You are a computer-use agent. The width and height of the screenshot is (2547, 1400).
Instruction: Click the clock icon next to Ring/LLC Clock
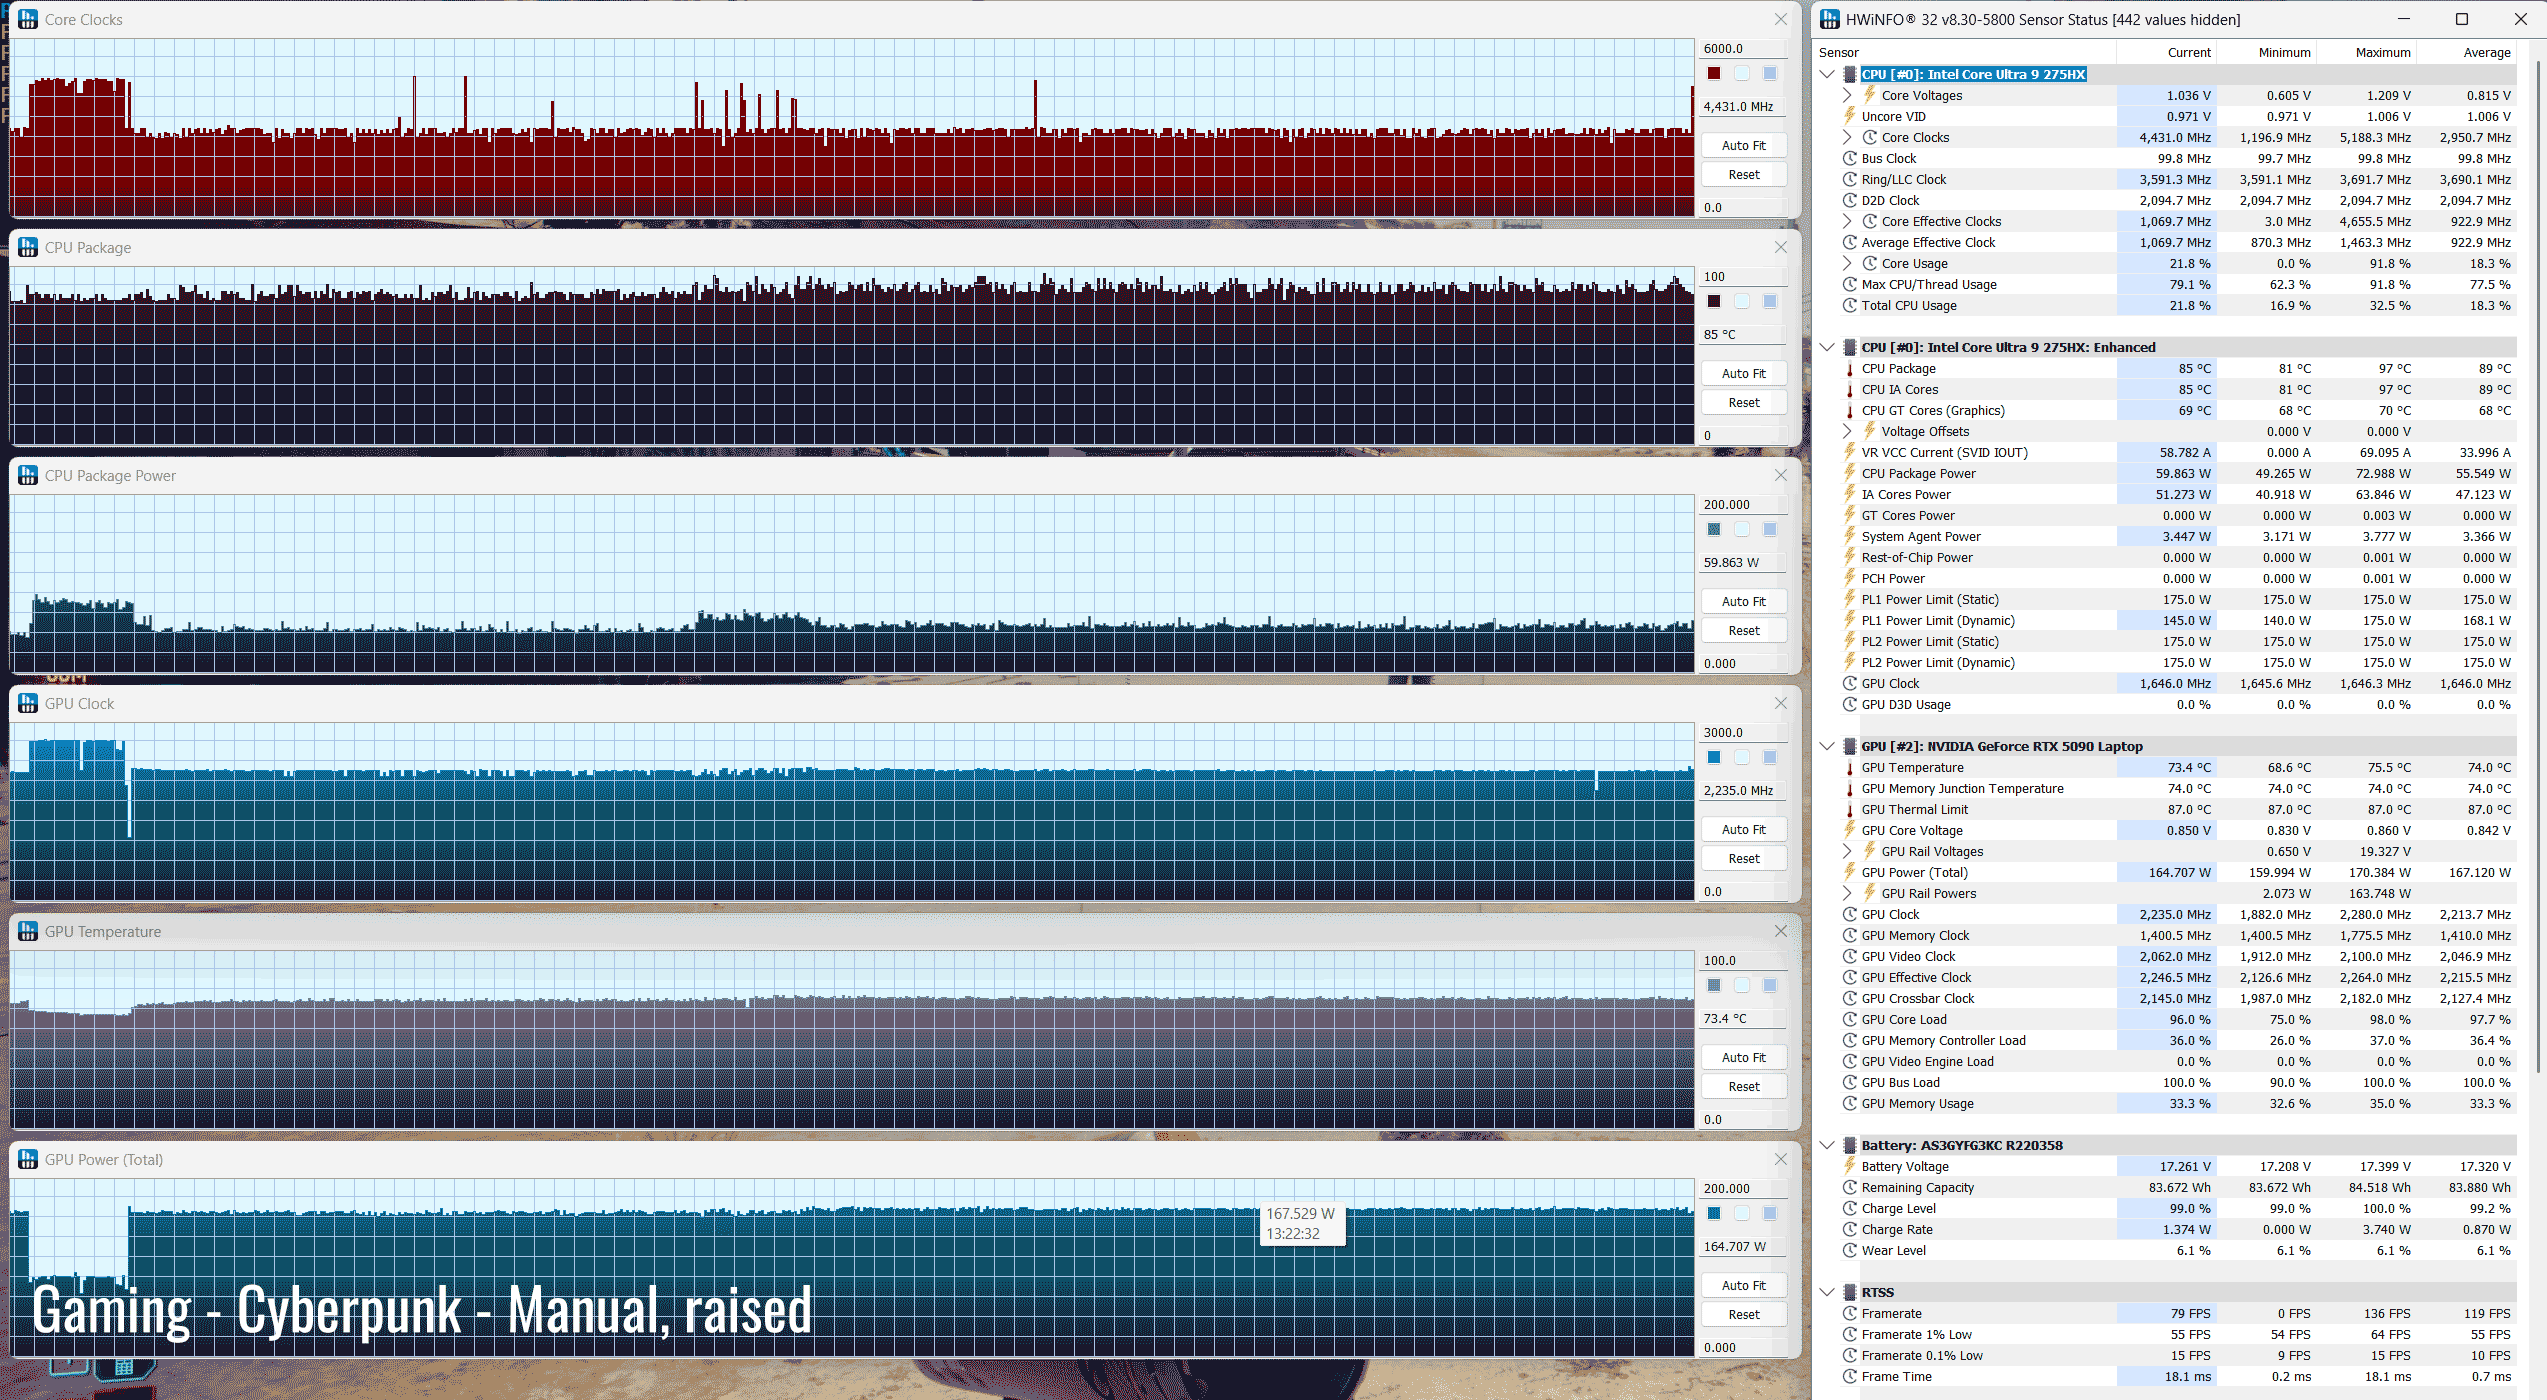click(x=1850, y=179)
